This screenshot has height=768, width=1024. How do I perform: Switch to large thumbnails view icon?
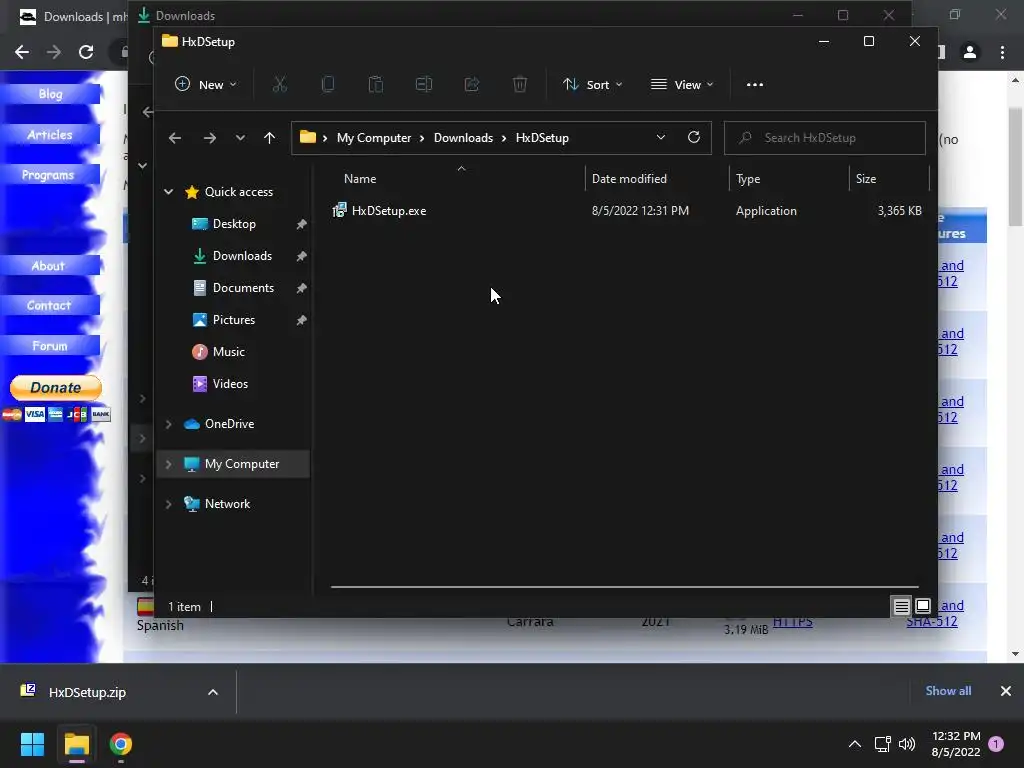tap(923, 606)
